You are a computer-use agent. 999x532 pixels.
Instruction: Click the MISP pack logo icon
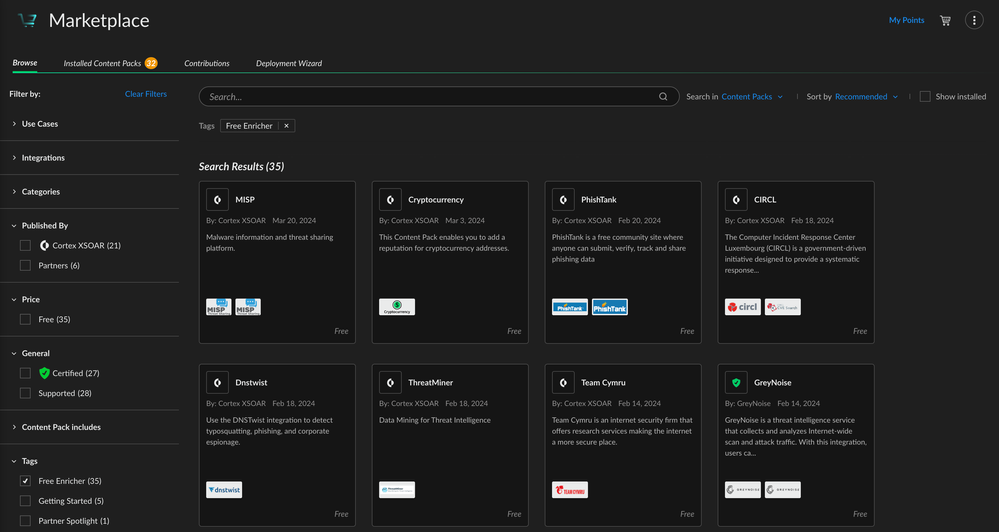tap(218, 200)
